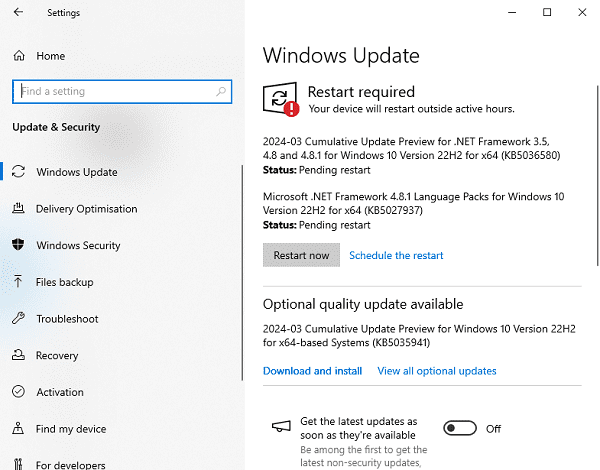The image size is (600, 470).
Task: Click the Restart required heading
Action: [x=361, y=92]
